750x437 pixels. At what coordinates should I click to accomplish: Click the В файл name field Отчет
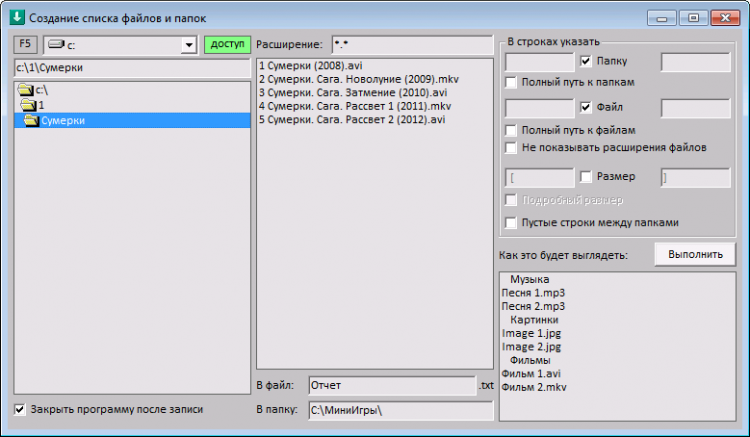coord(392,385)
